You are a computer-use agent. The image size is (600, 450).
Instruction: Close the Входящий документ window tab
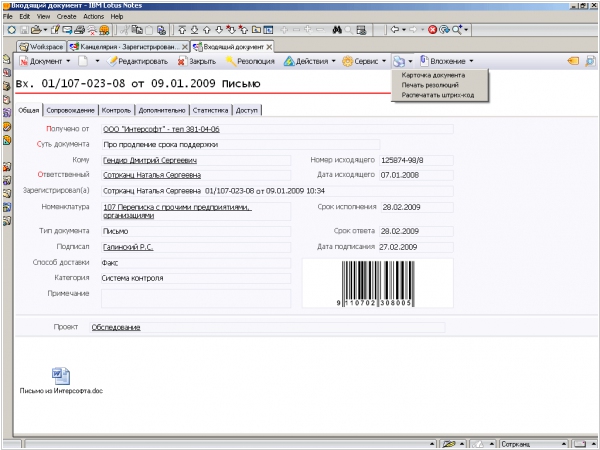(x=269, y=47)
